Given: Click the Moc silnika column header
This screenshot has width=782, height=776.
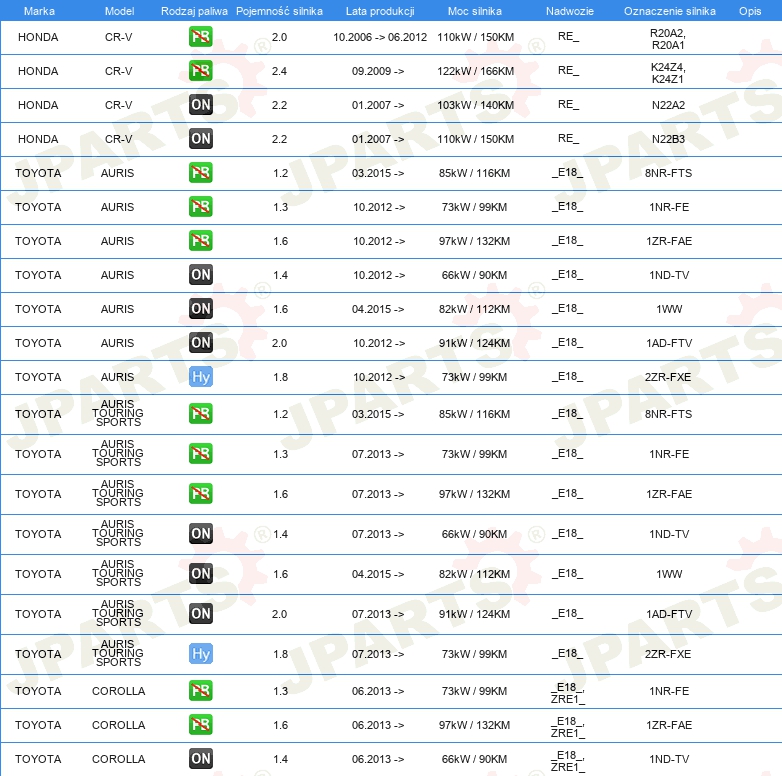Looking at the screenshot, I should (475, 11).
